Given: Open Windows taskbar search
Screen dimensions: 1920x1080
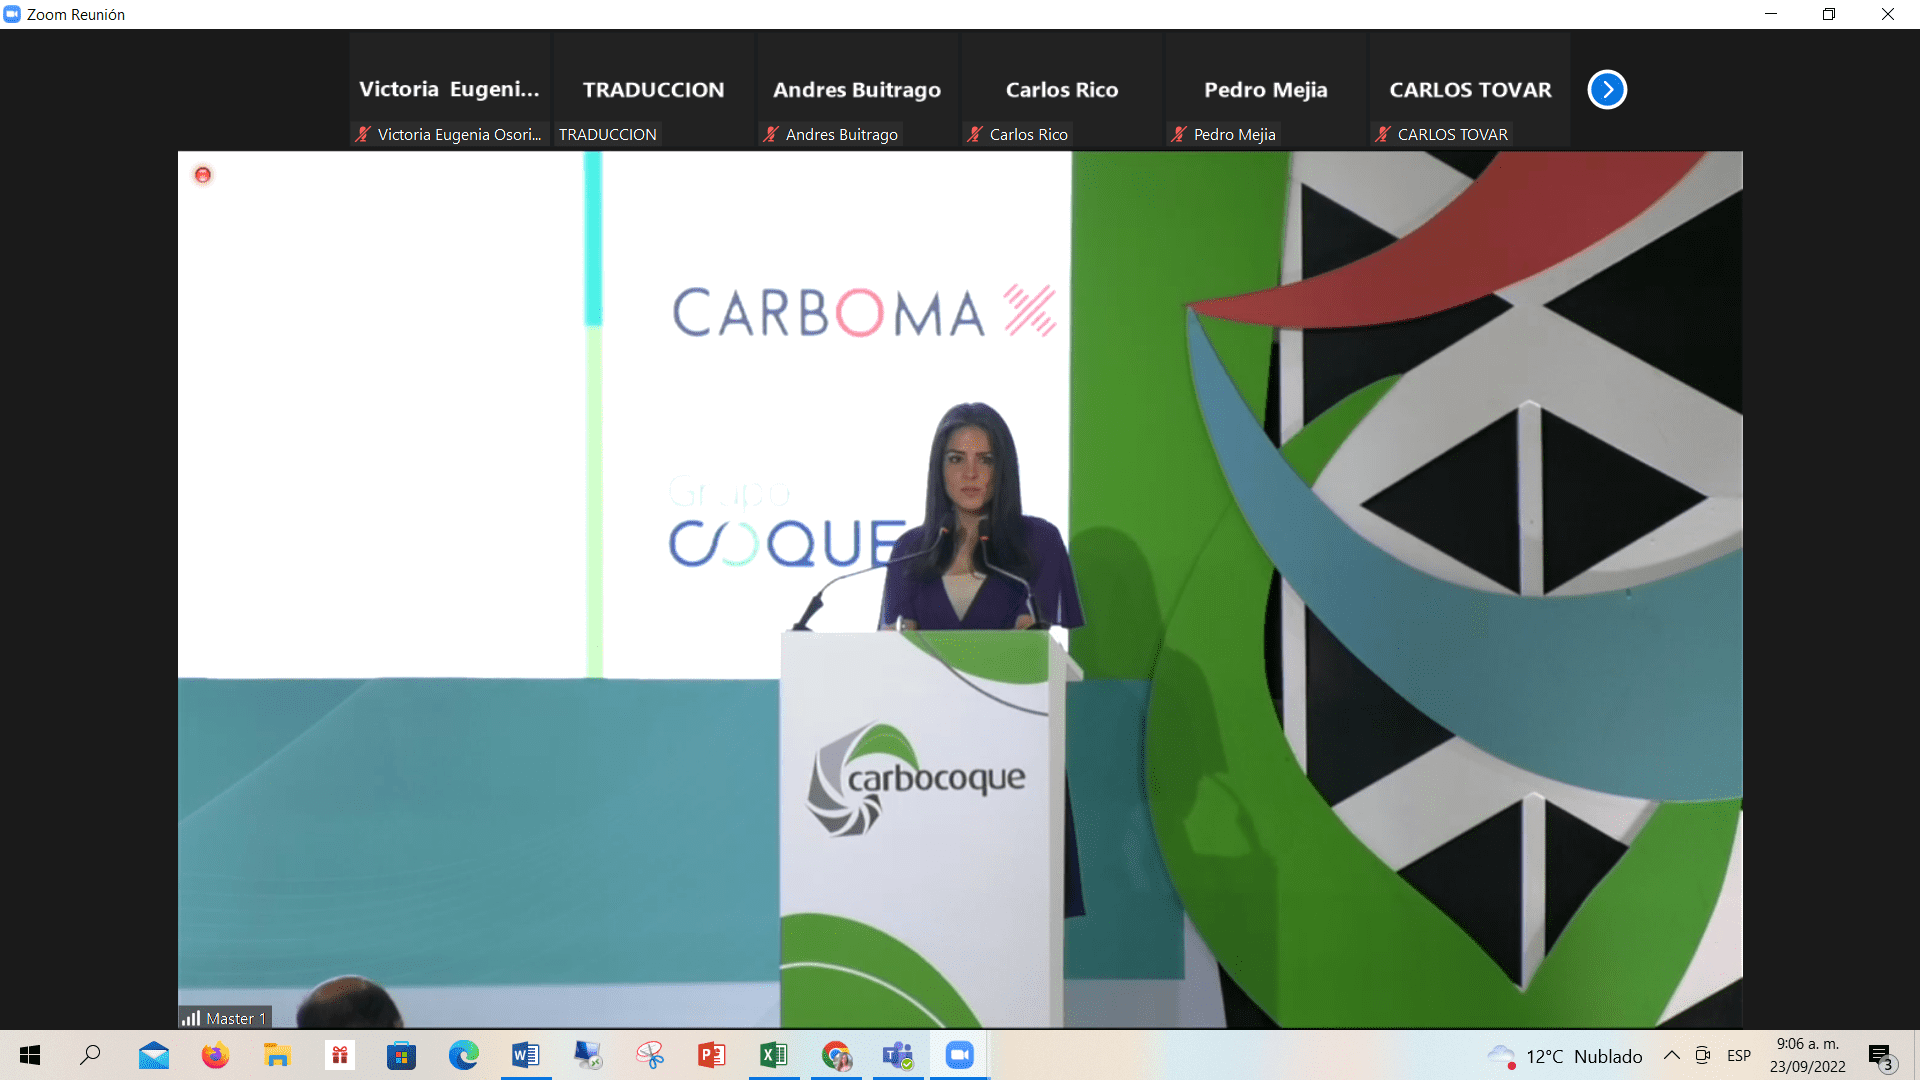Looking at the screenshot, I should point(91,1055).
